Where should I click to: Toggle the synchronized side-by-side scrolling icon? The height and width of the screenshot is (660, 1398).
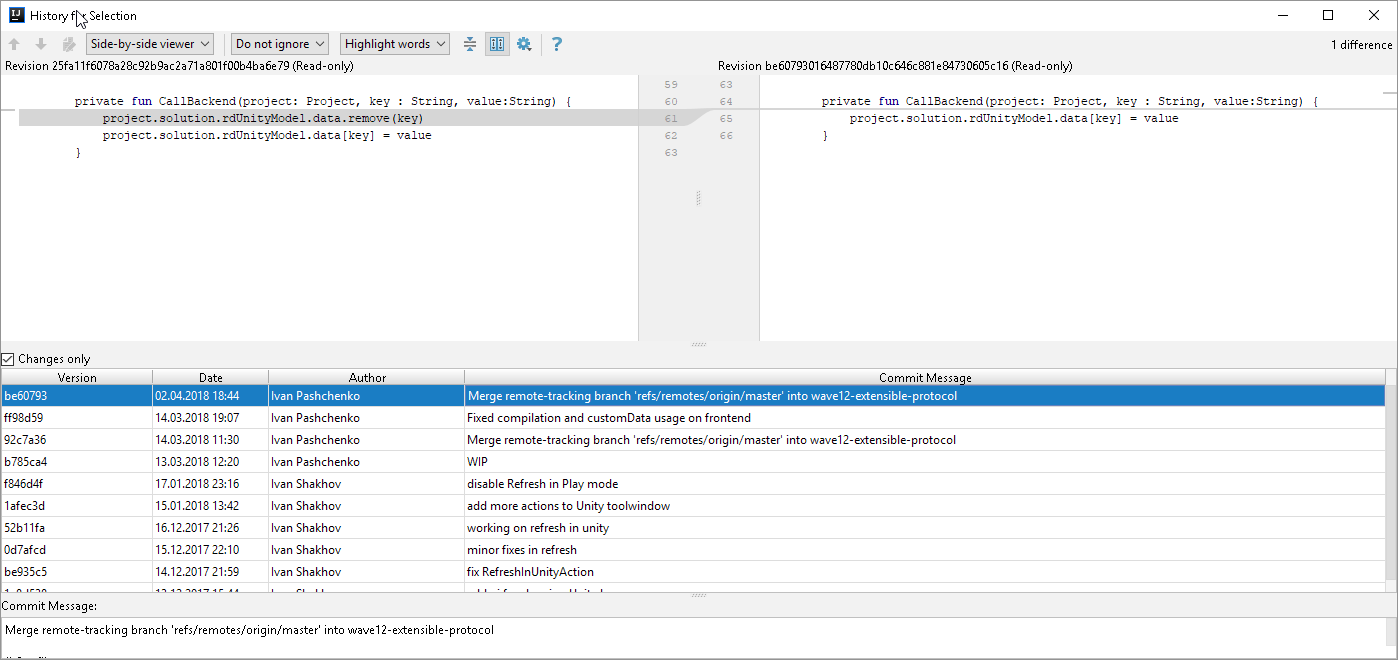click(x=496, y=43)
